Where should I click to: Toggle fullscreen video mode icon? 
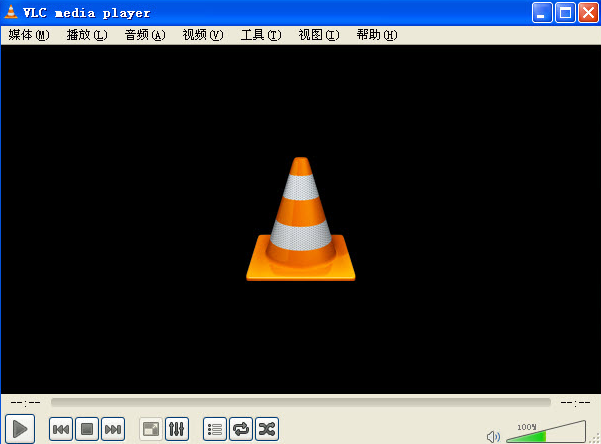(151, 429)
